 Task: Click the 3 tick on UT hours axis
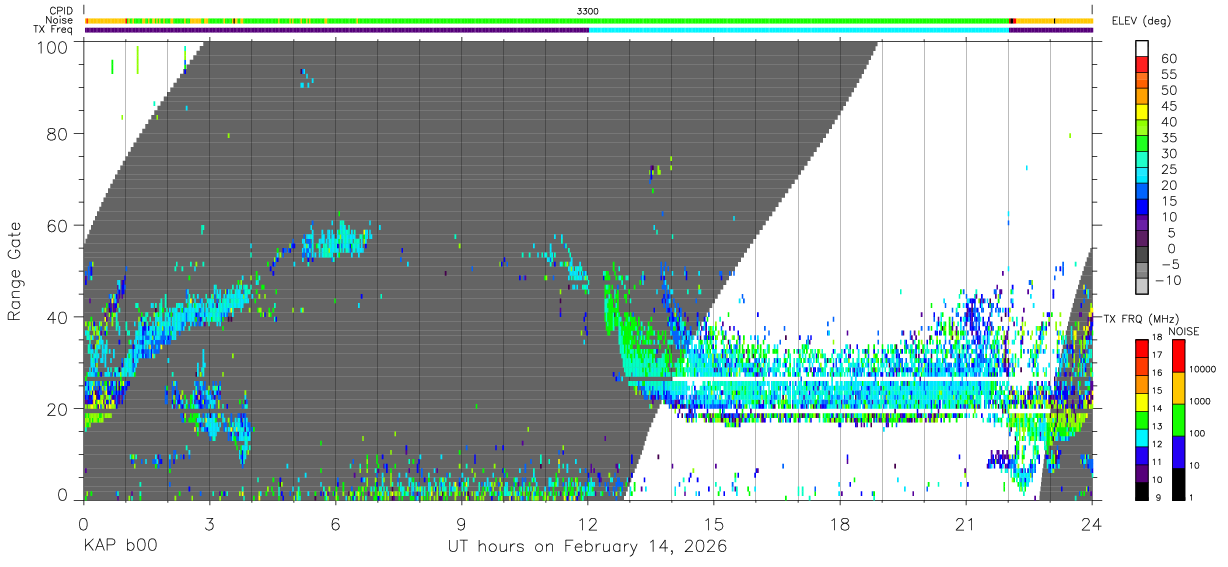click(x=209, y=524)
